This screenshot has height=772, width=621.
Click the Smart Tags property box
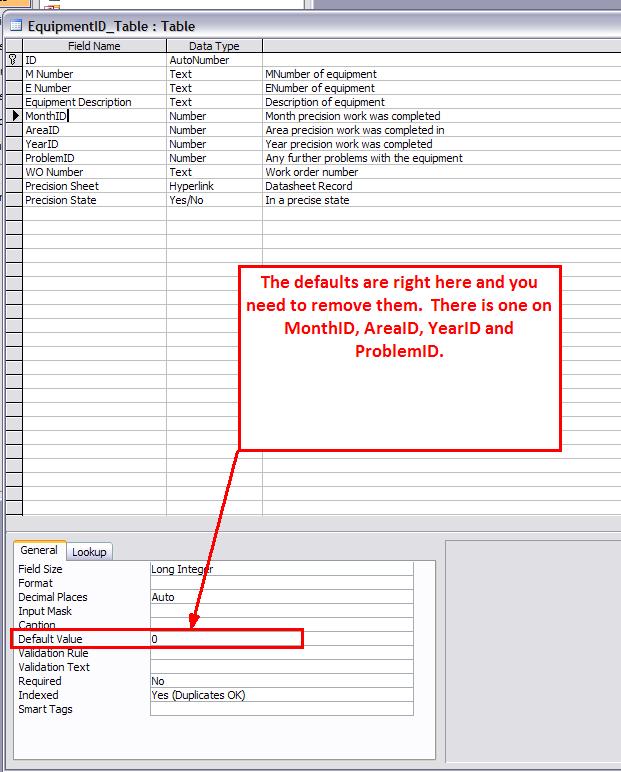[x=282, y=709]
